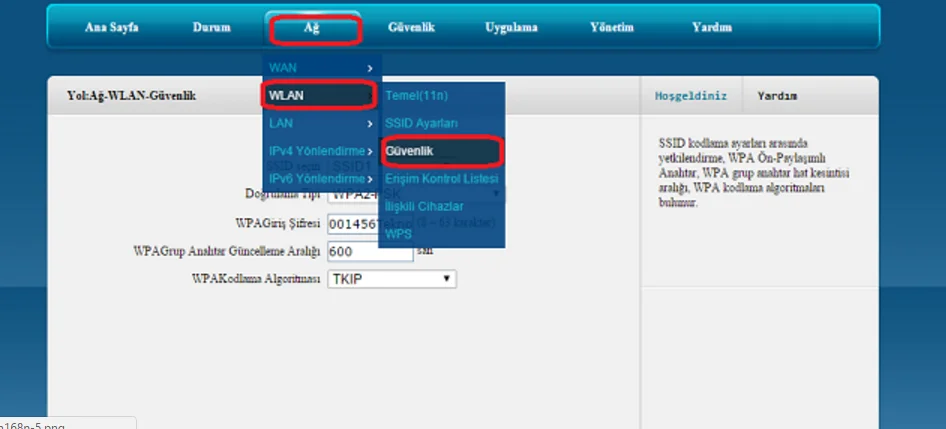Focus the WPA Grup Anahtar Güncelleme Aralığı field

point(369,253)
